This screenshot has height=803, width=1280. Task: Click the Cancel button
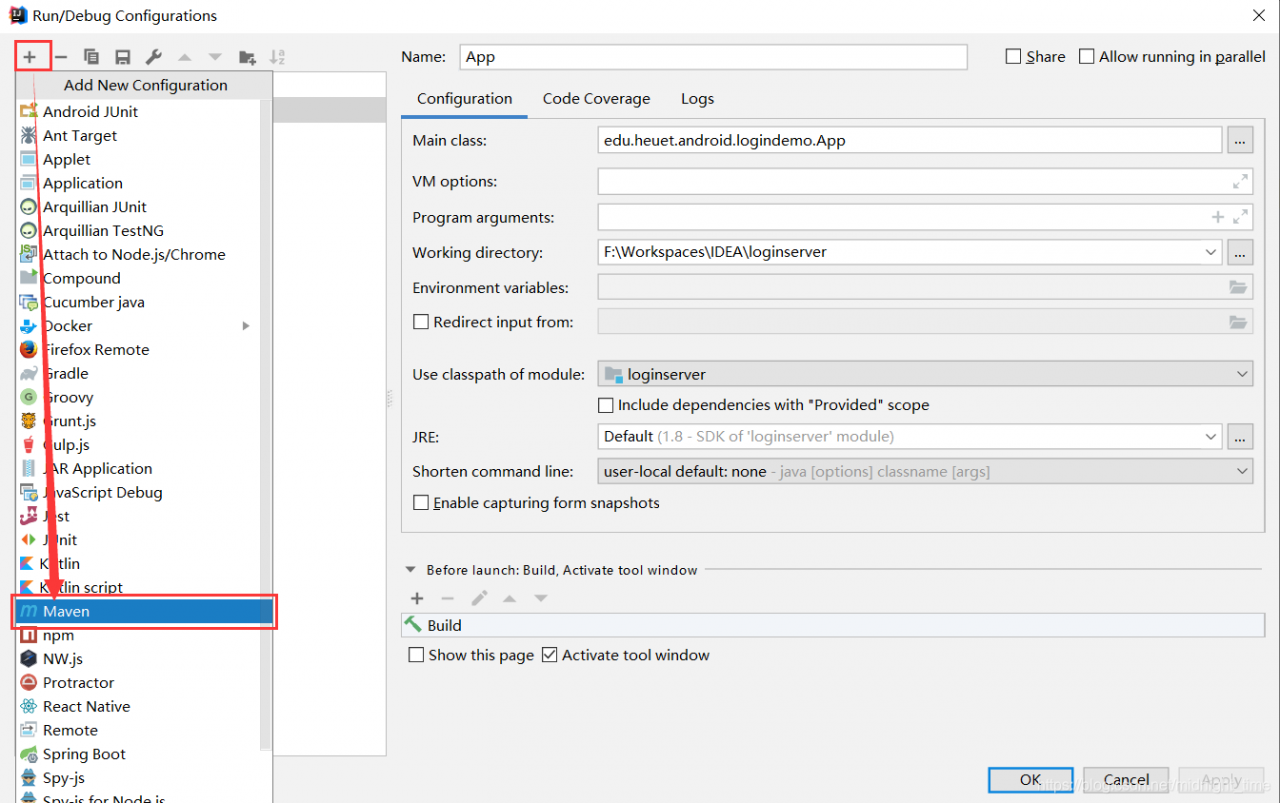1127,780
